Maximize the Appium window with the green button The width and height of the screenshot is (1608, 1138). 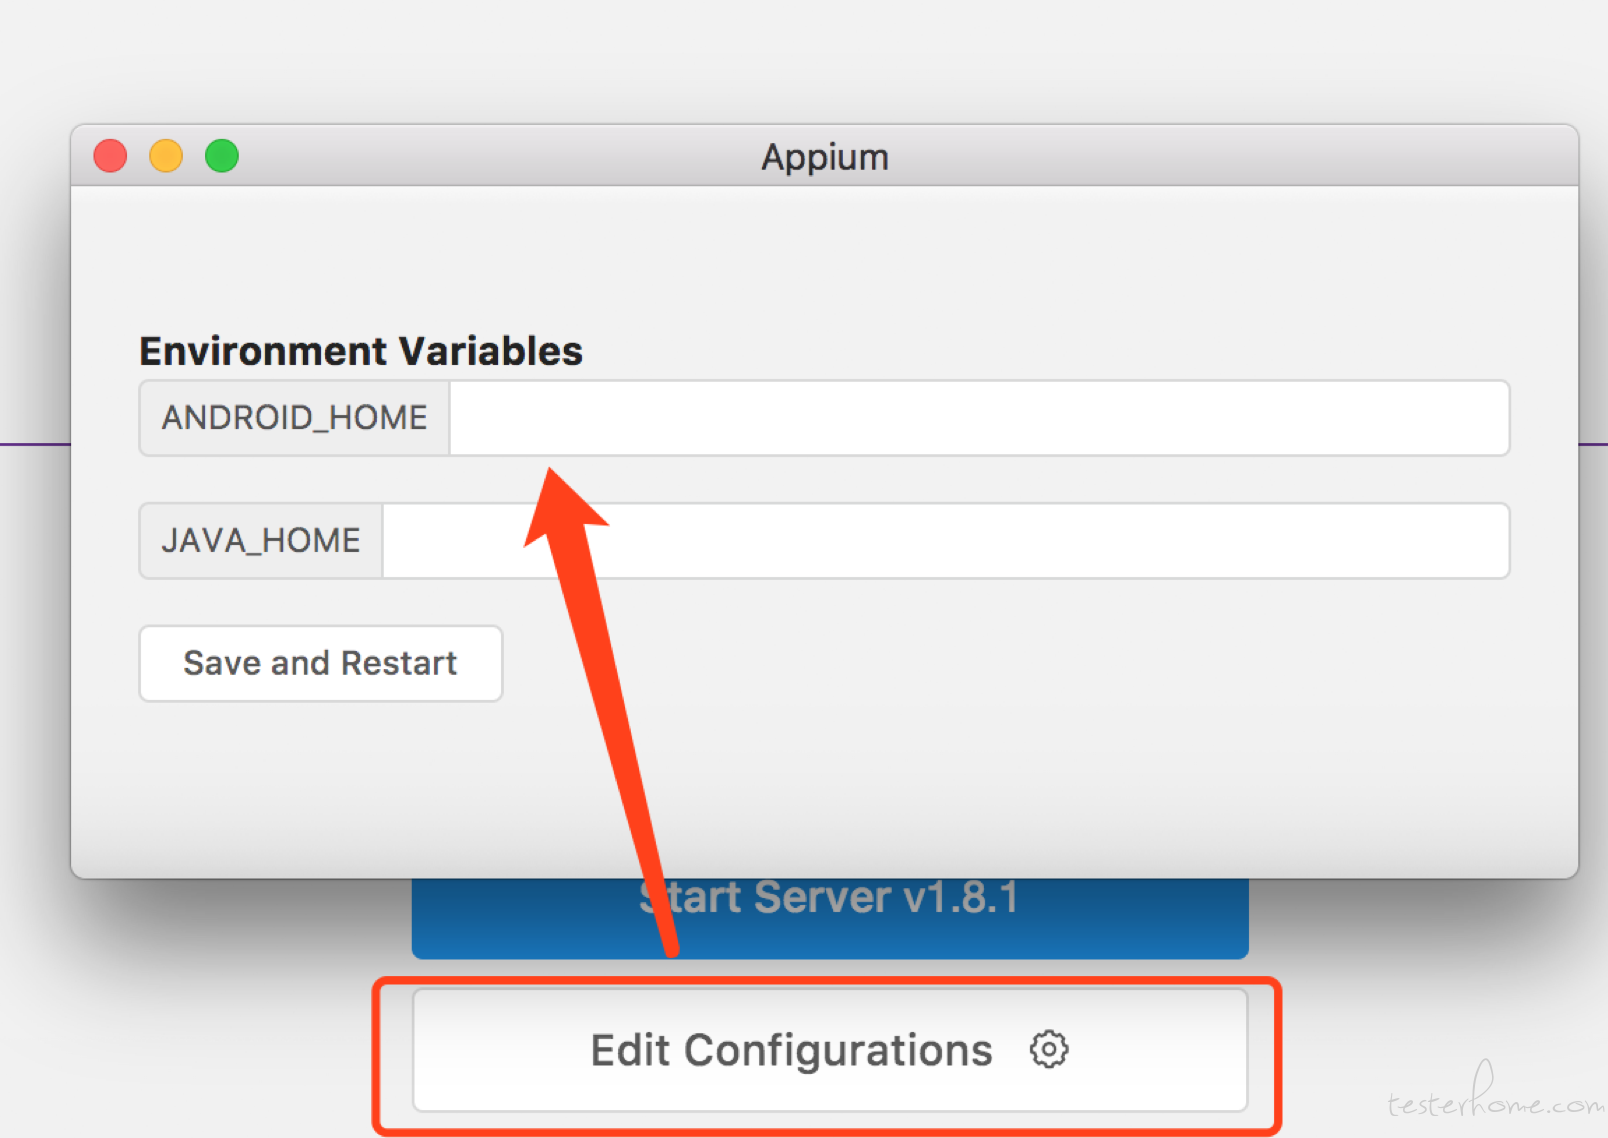[222, 156]
